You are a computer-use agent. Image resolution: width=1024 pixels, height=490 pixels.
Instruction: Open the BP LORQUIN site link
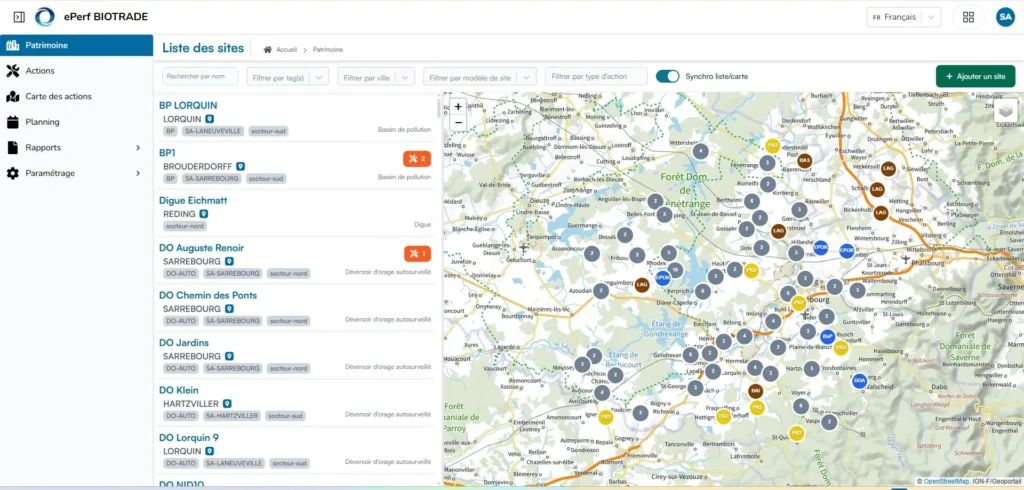[188, 105]
